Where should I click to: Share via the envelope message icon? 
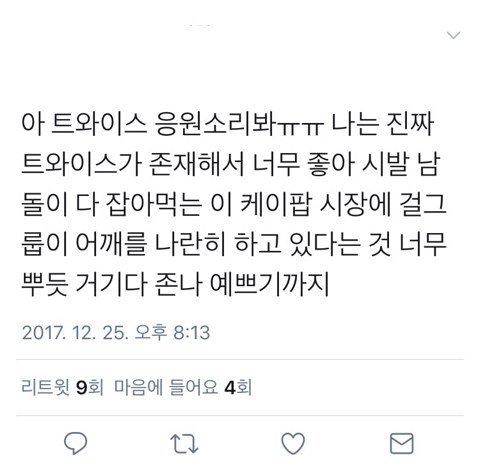click(402, 443)
